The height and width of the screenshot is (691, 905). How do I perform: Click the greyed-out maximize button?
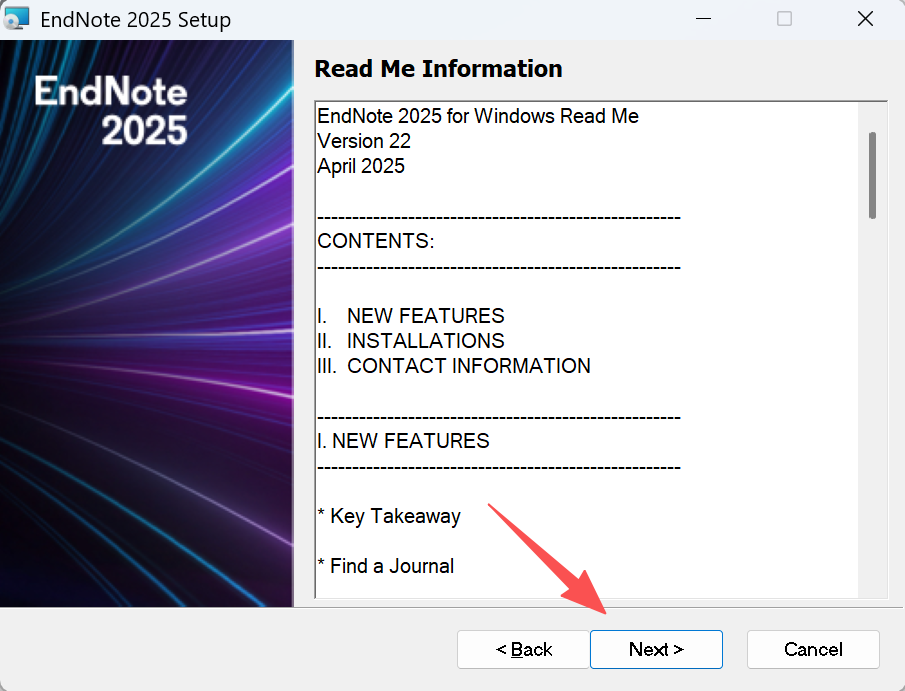[784, 19]
